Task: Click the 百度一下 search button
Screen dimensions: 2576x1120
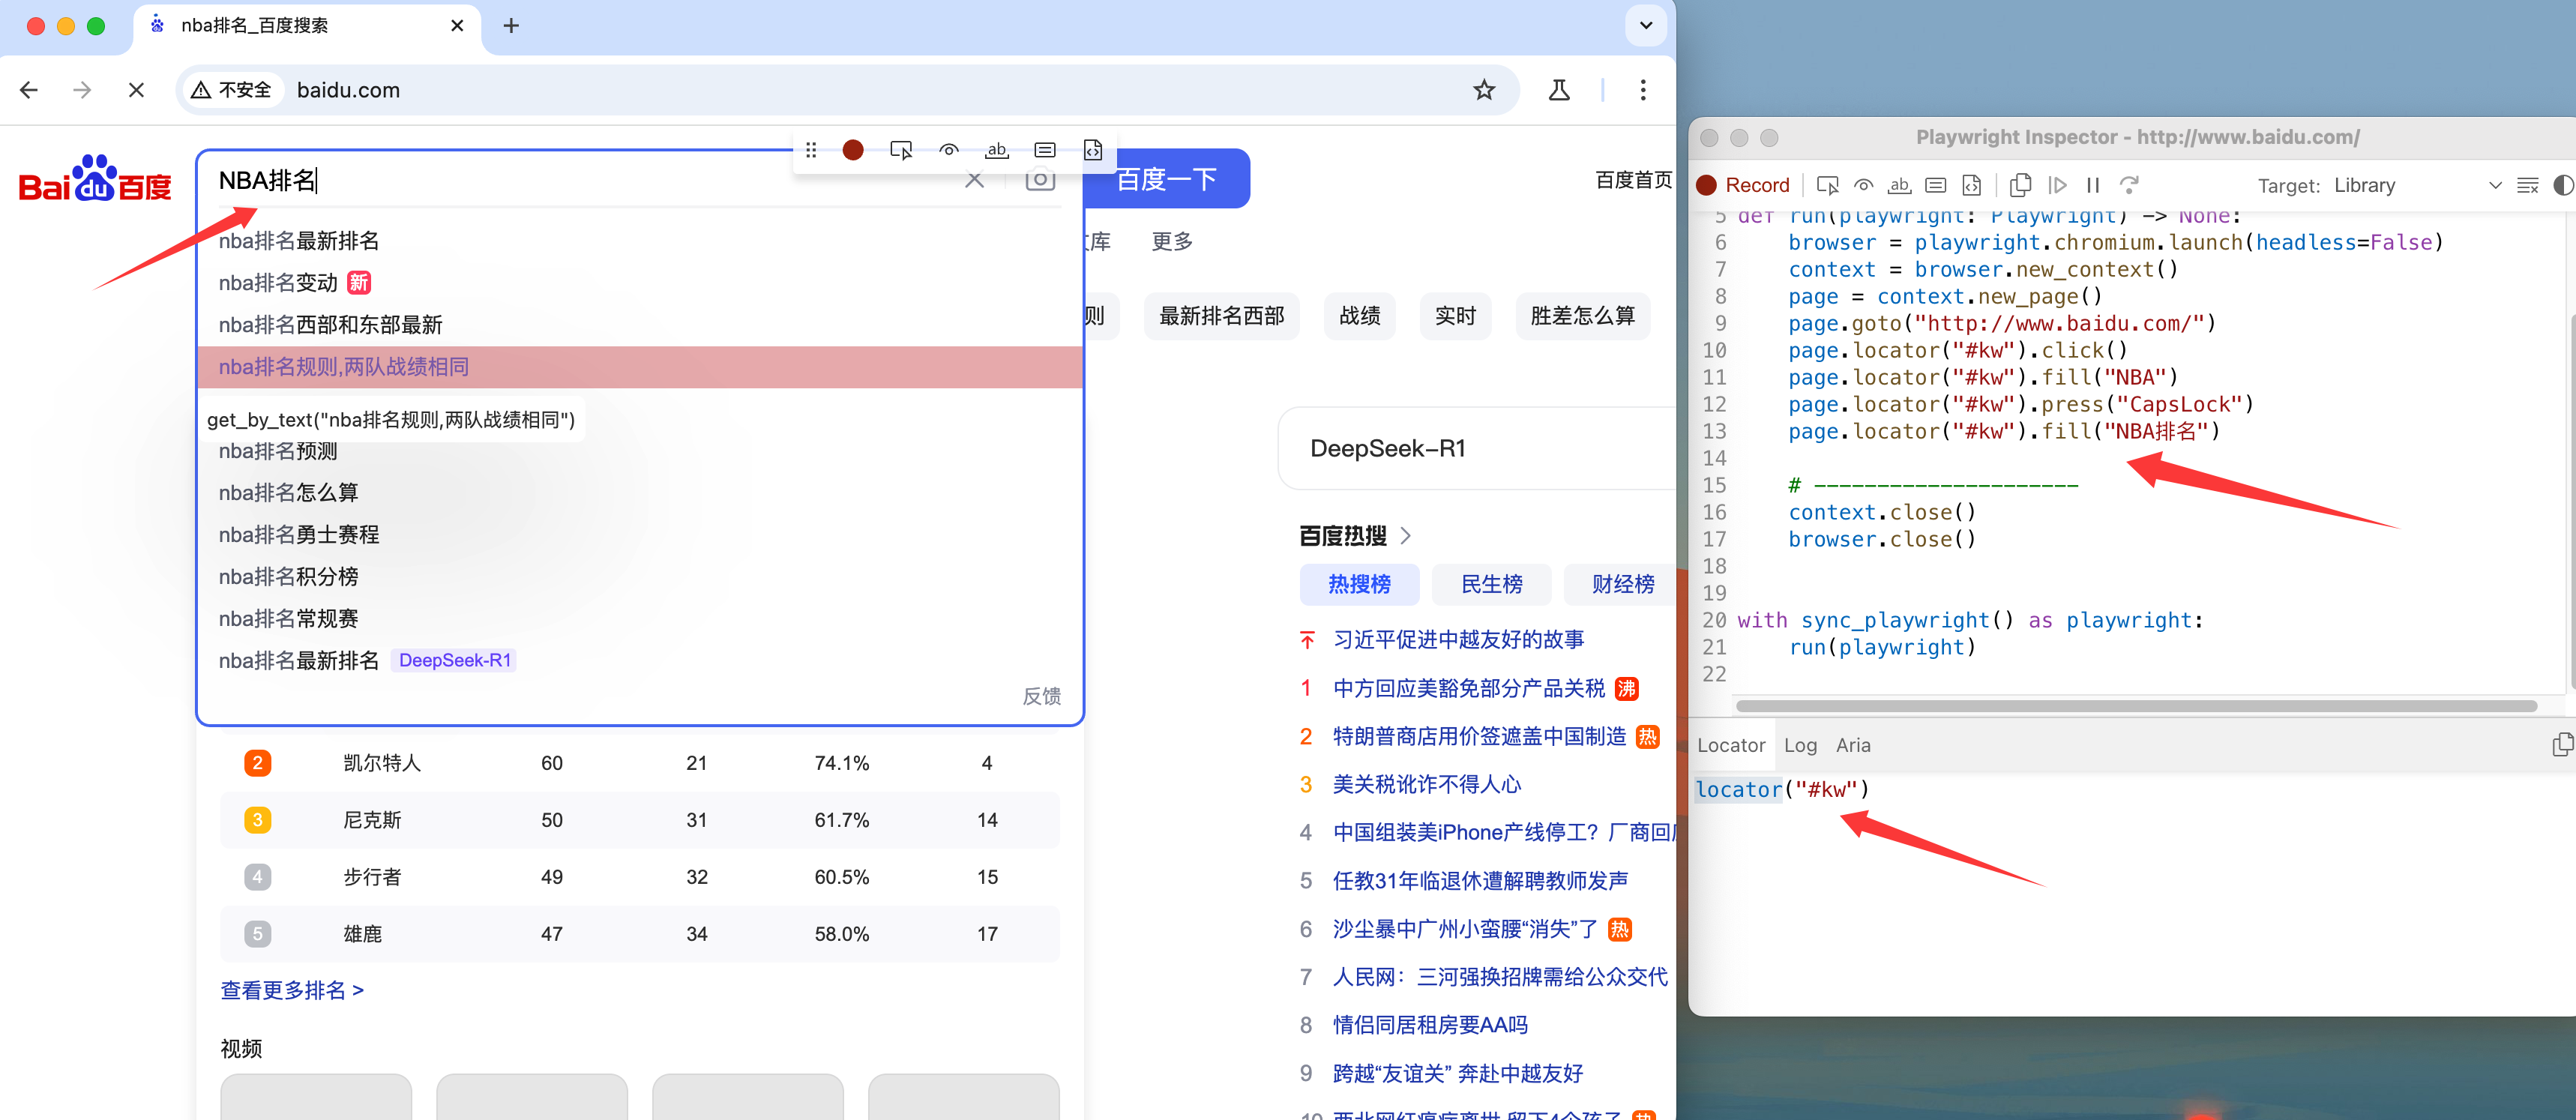Action: click(x=1166, y=179)
